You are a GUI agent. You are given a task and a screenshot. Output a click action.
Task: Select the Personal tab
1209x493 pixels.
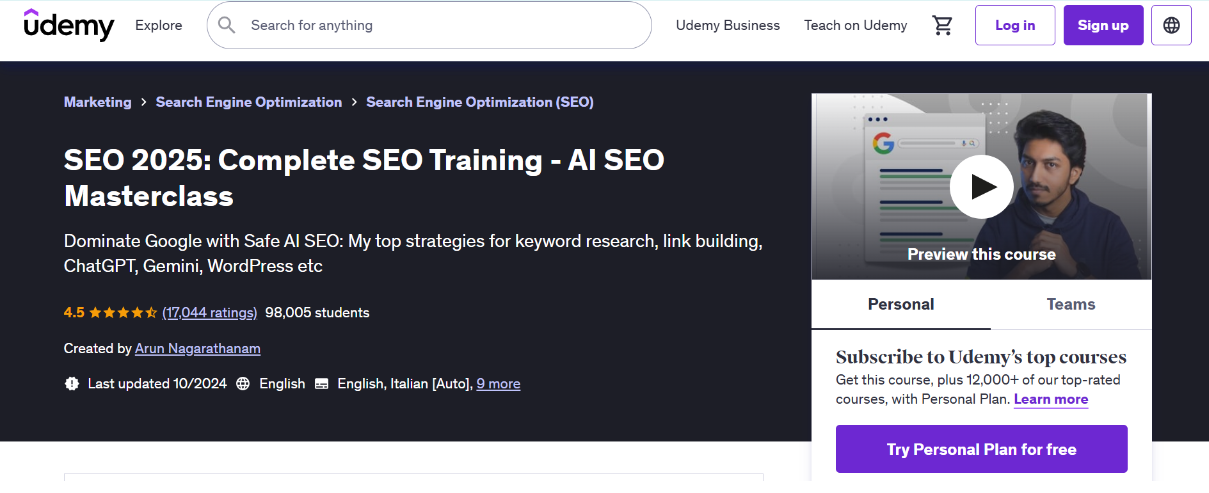click(901, 304)
